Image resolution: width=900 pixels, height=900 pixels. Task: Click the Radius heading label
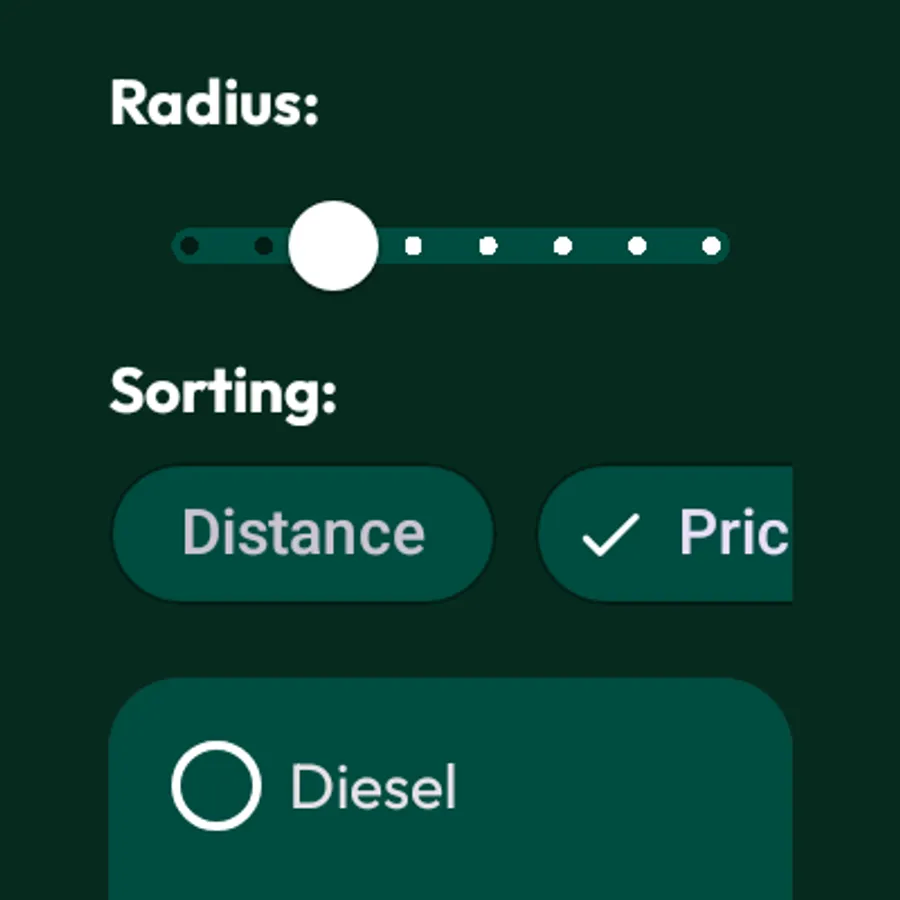[x=214, y=102]
